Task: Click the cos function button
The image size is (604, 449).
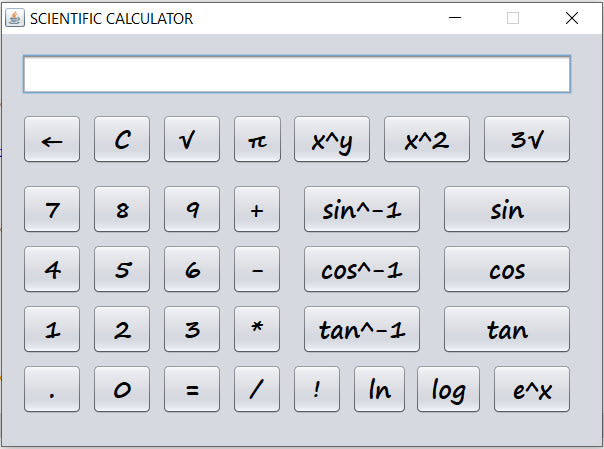Action: (x=507, y=269)
